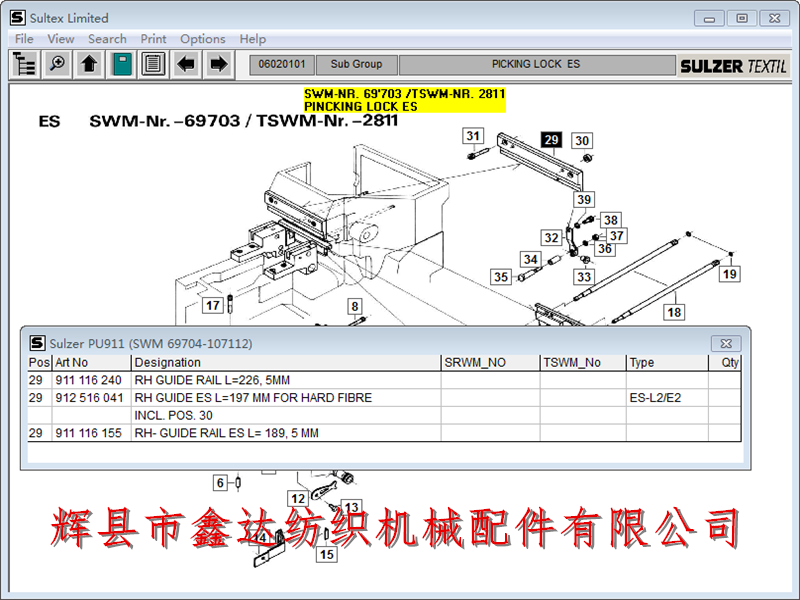
Task: Open the Search menu
Action: pyautogui.click(x=107, y=39)
